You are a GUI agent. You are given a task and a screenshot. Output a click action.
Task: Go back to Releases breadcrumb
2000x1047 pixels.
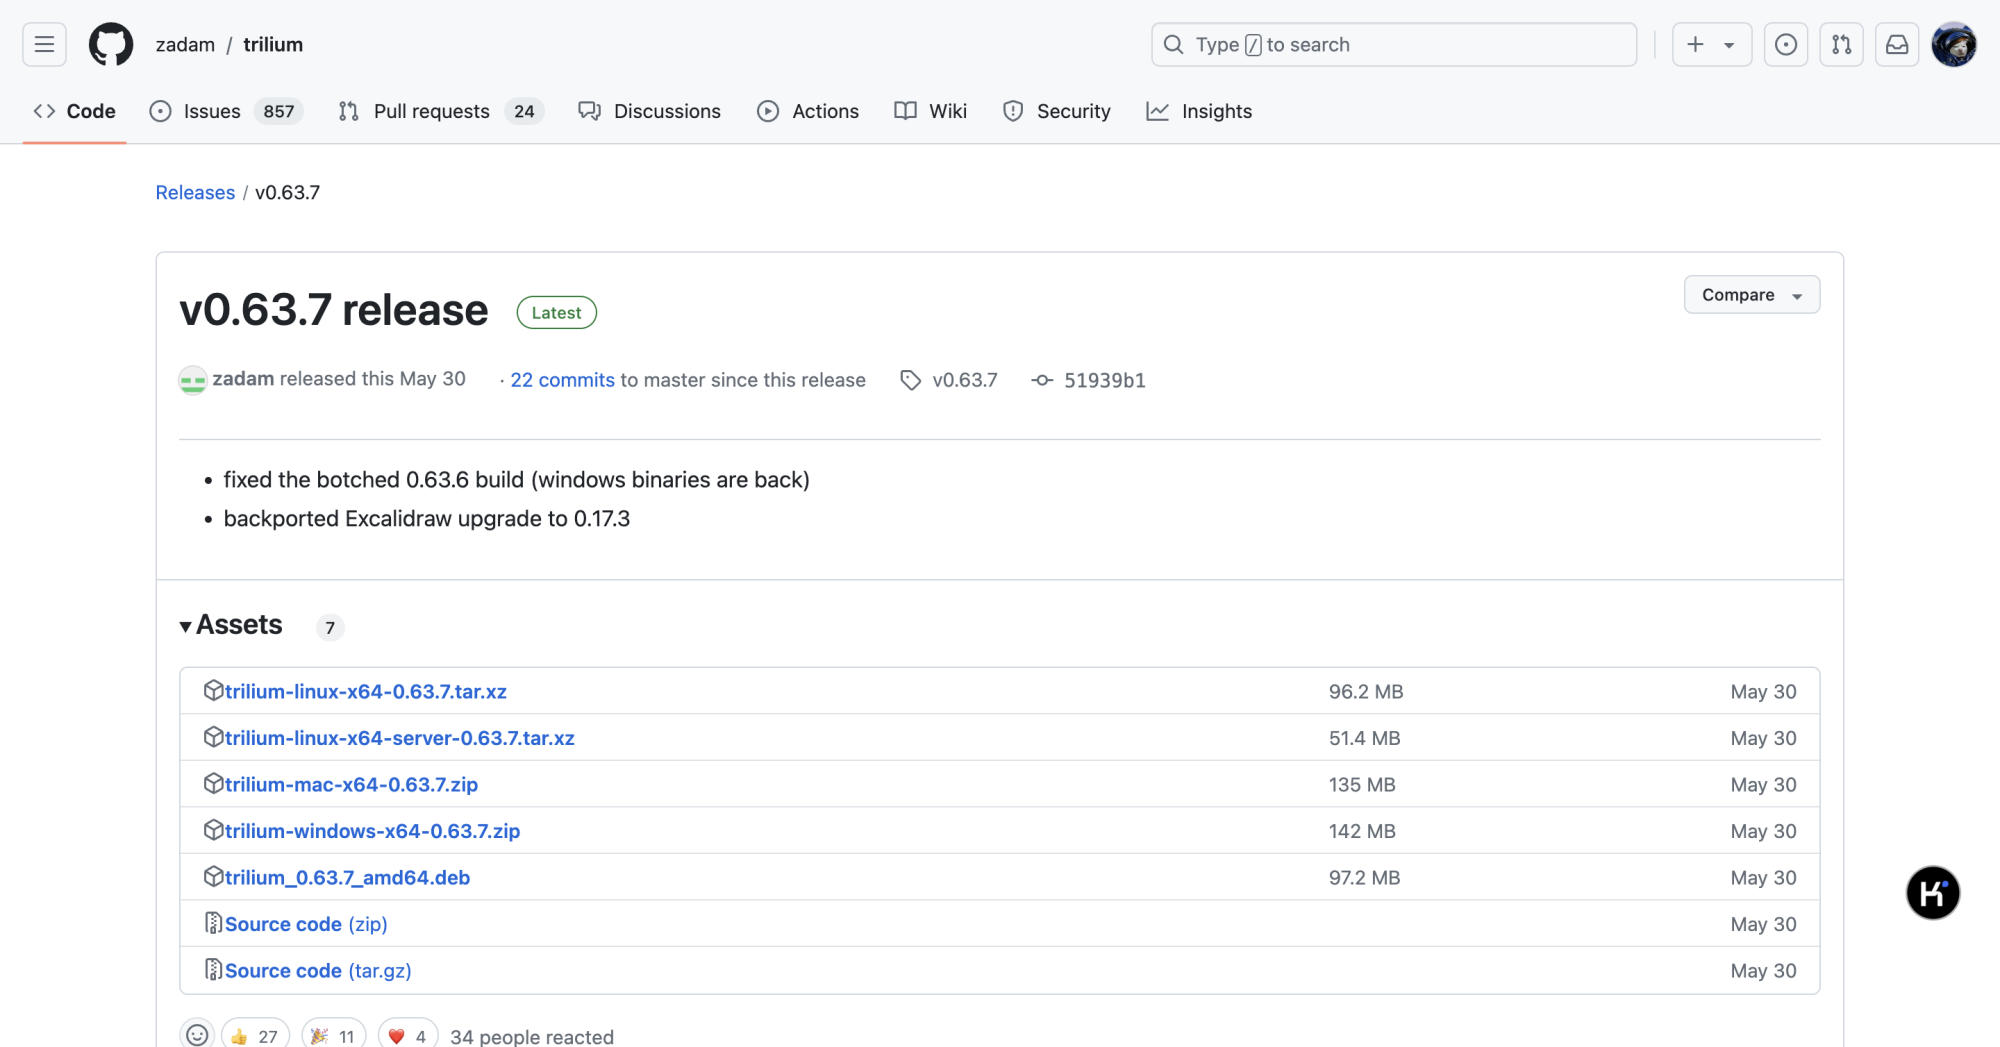point(195,192)
